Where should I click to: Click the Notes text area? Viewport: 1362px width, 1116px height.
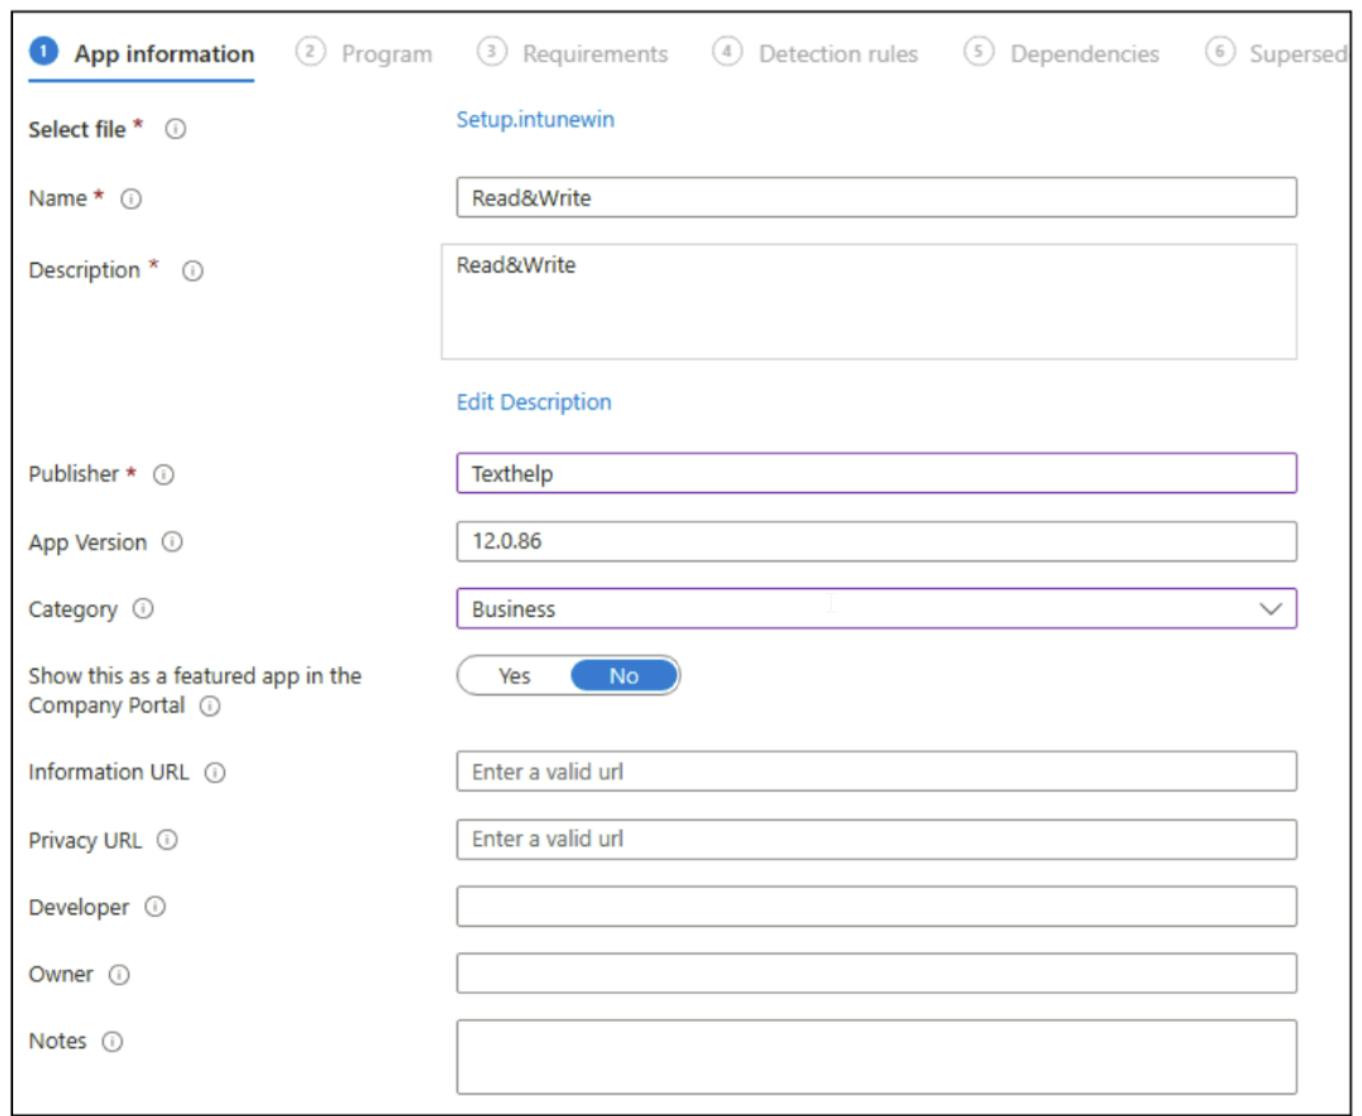876,1056
